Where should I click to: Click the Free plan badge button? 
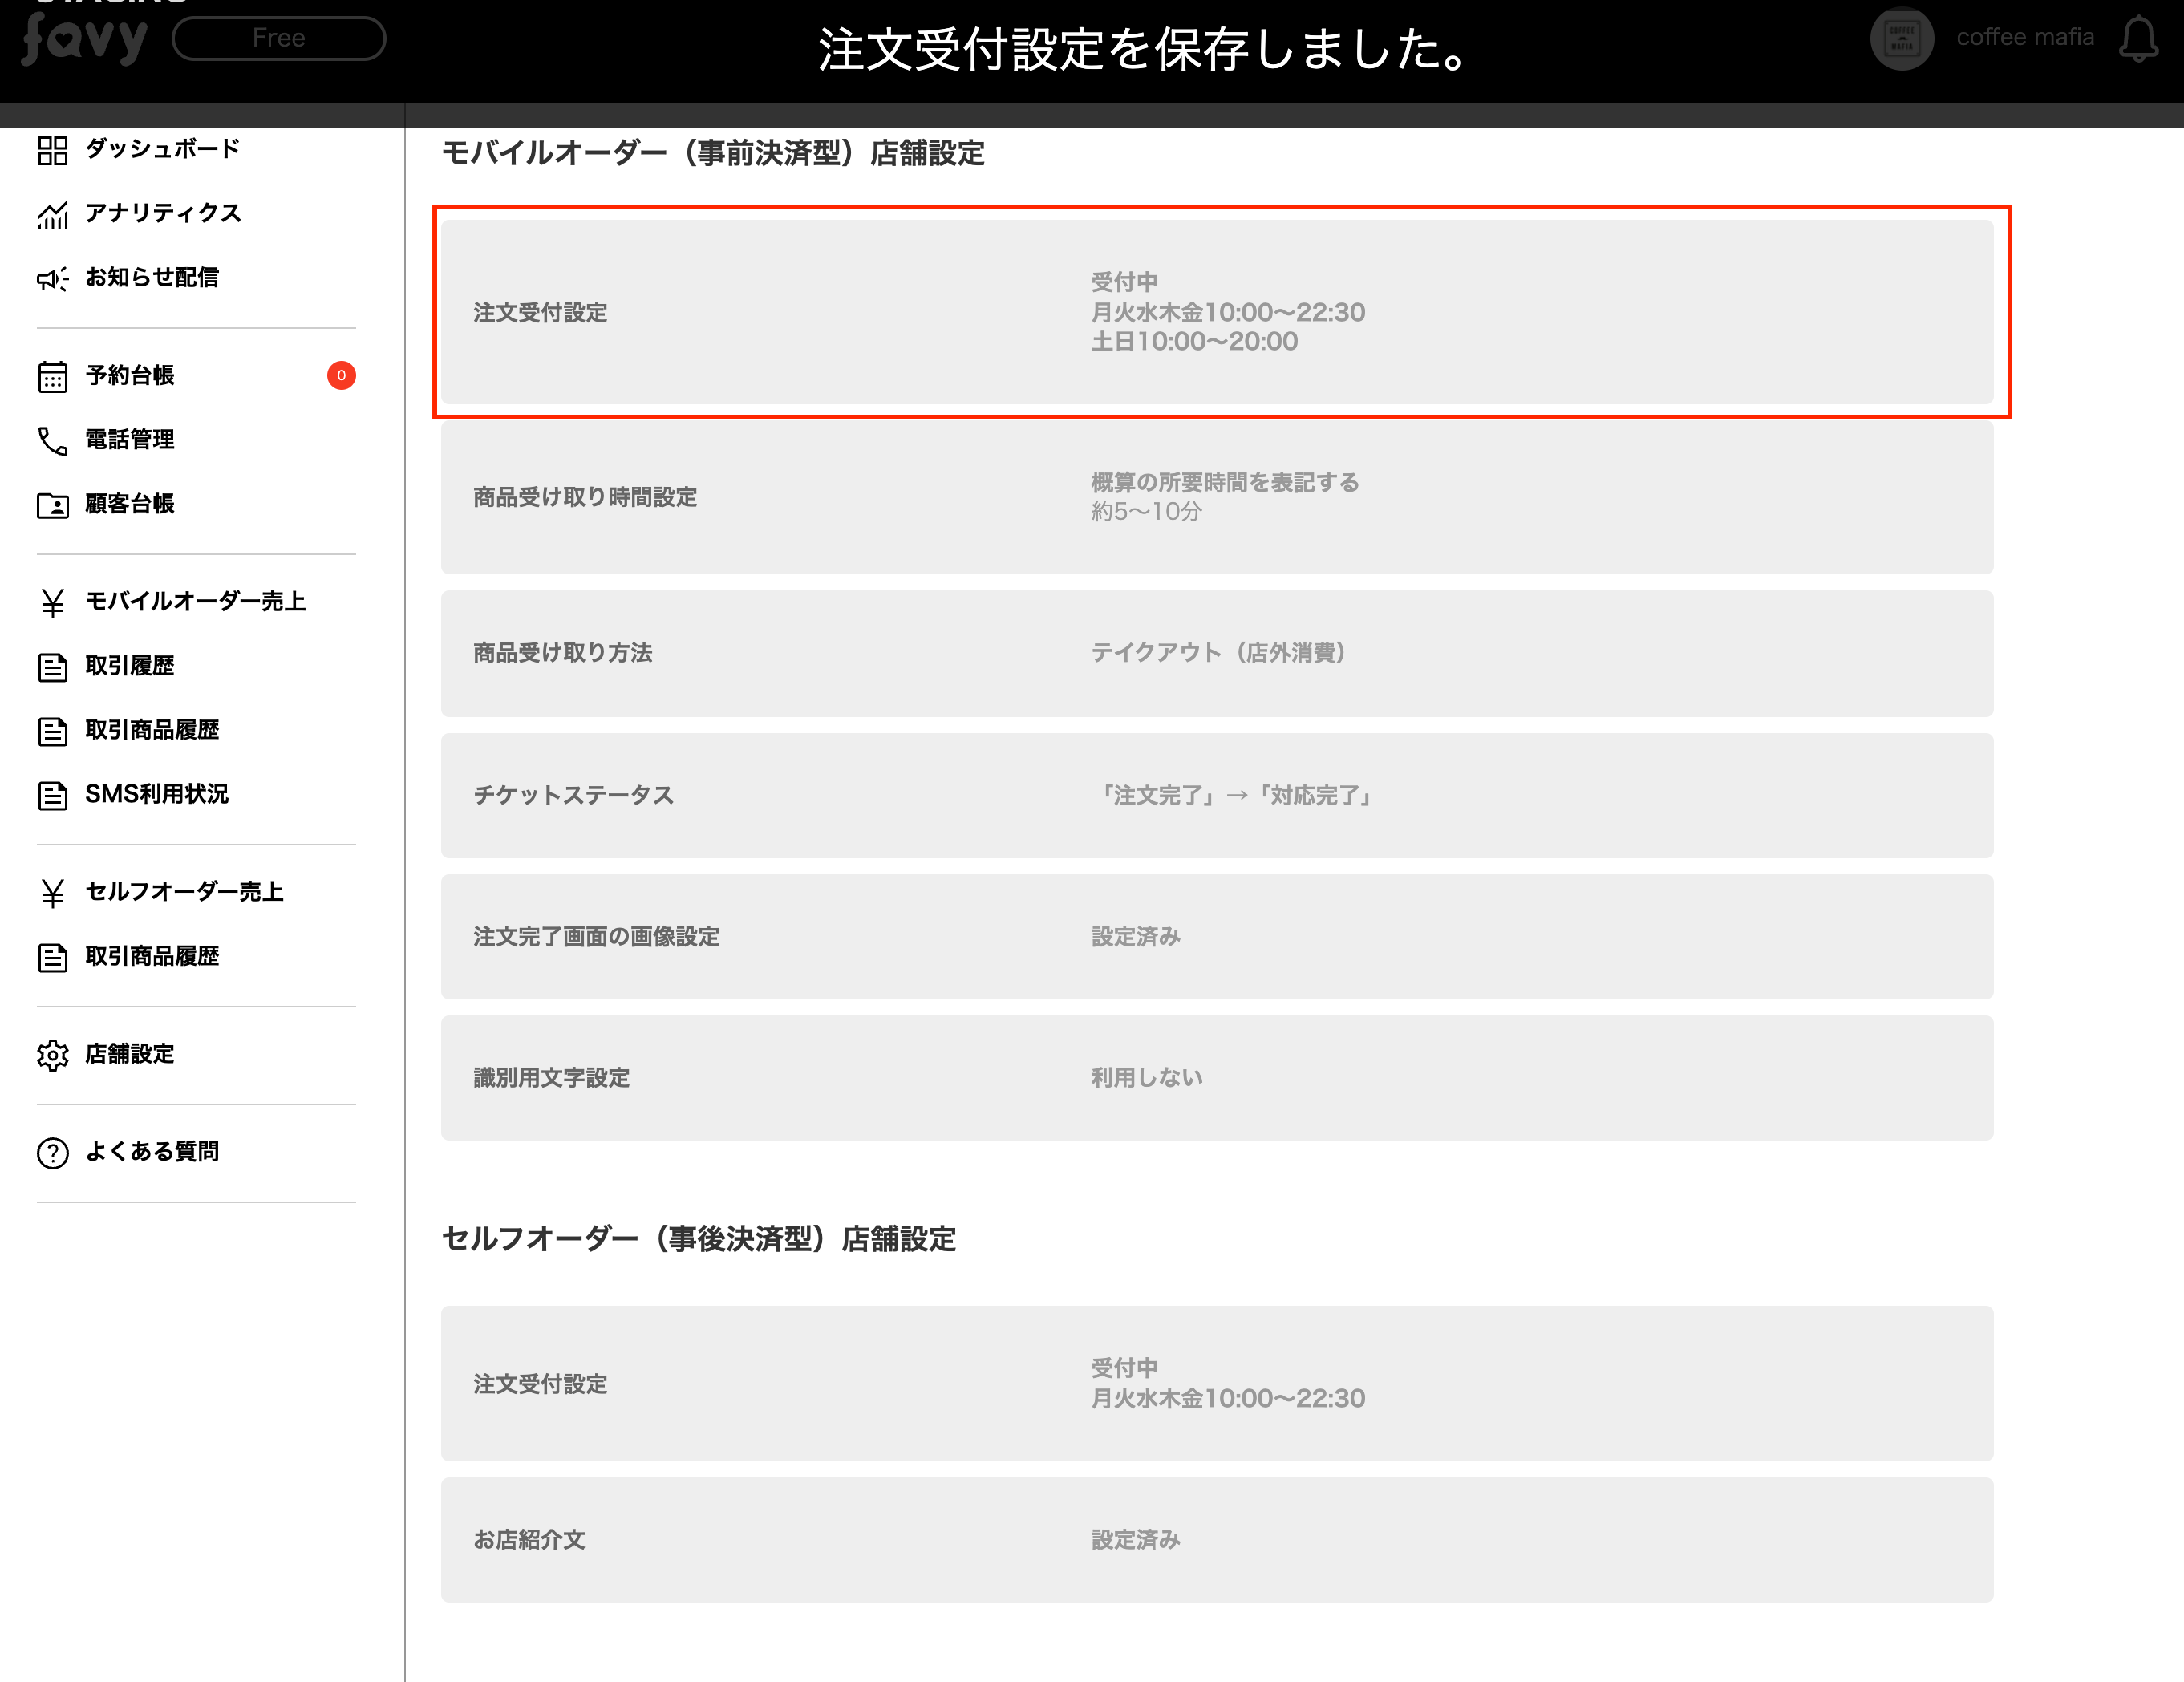click(x=278, y=38)
